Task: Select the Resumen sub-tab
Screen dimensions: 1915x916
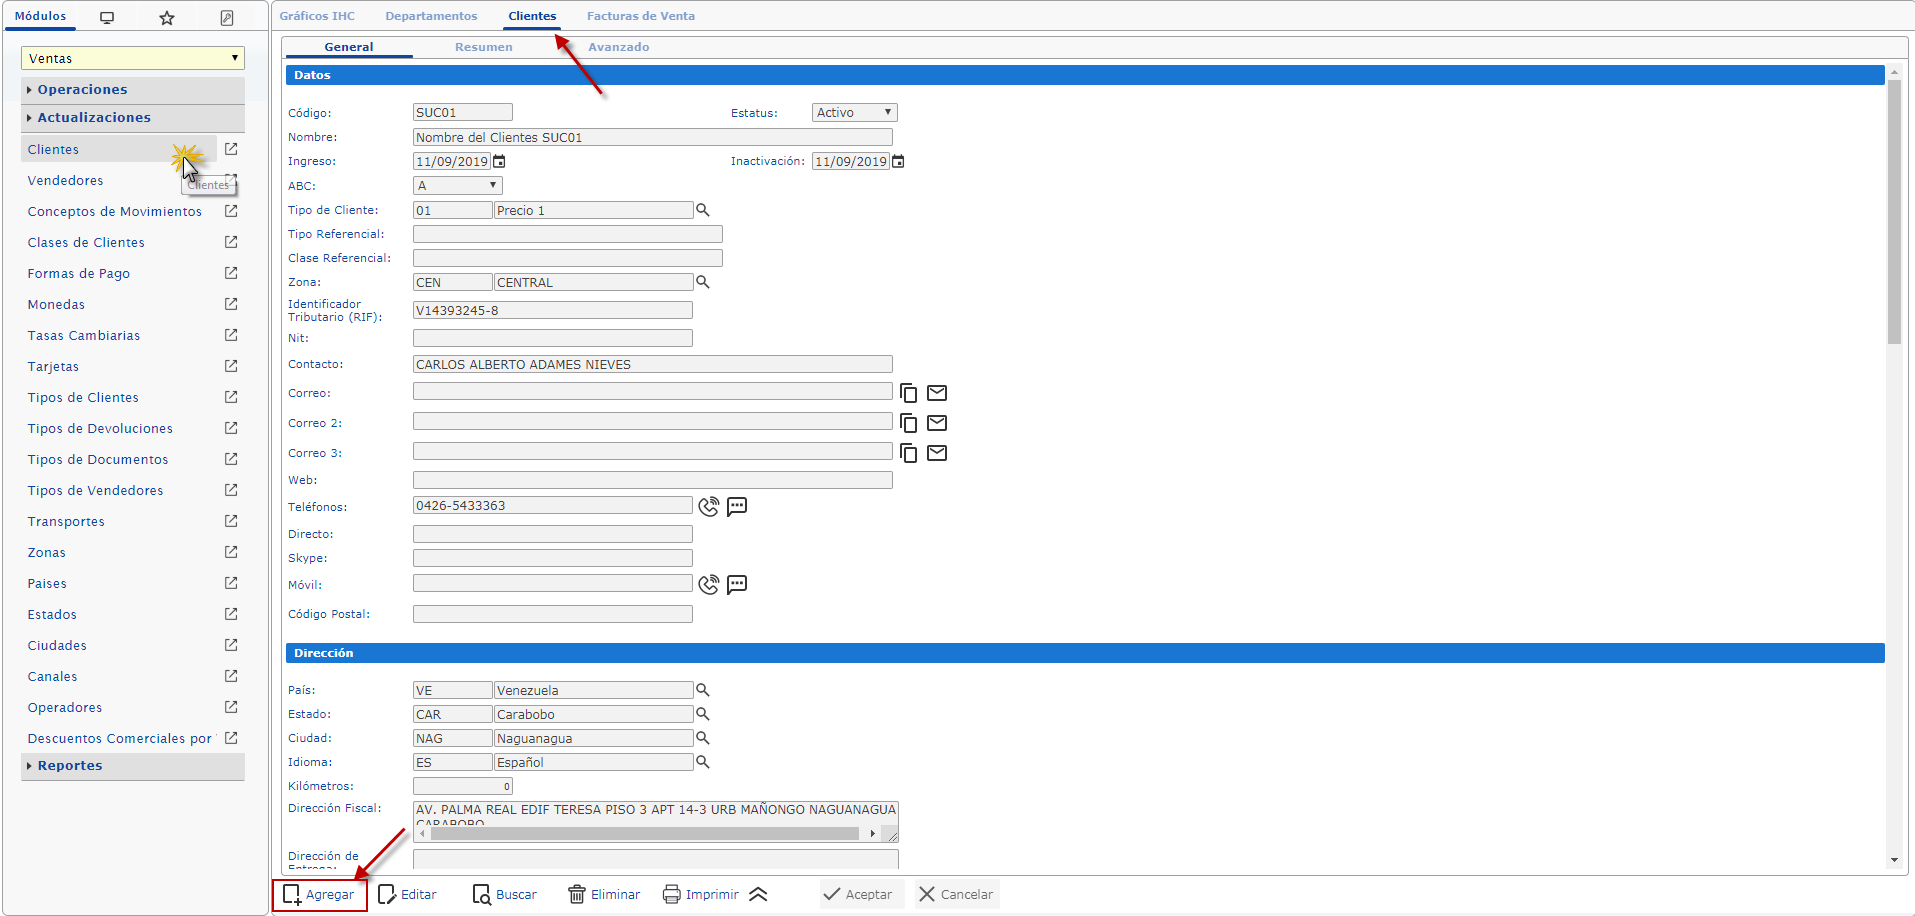Action: [x=484, y=47]
